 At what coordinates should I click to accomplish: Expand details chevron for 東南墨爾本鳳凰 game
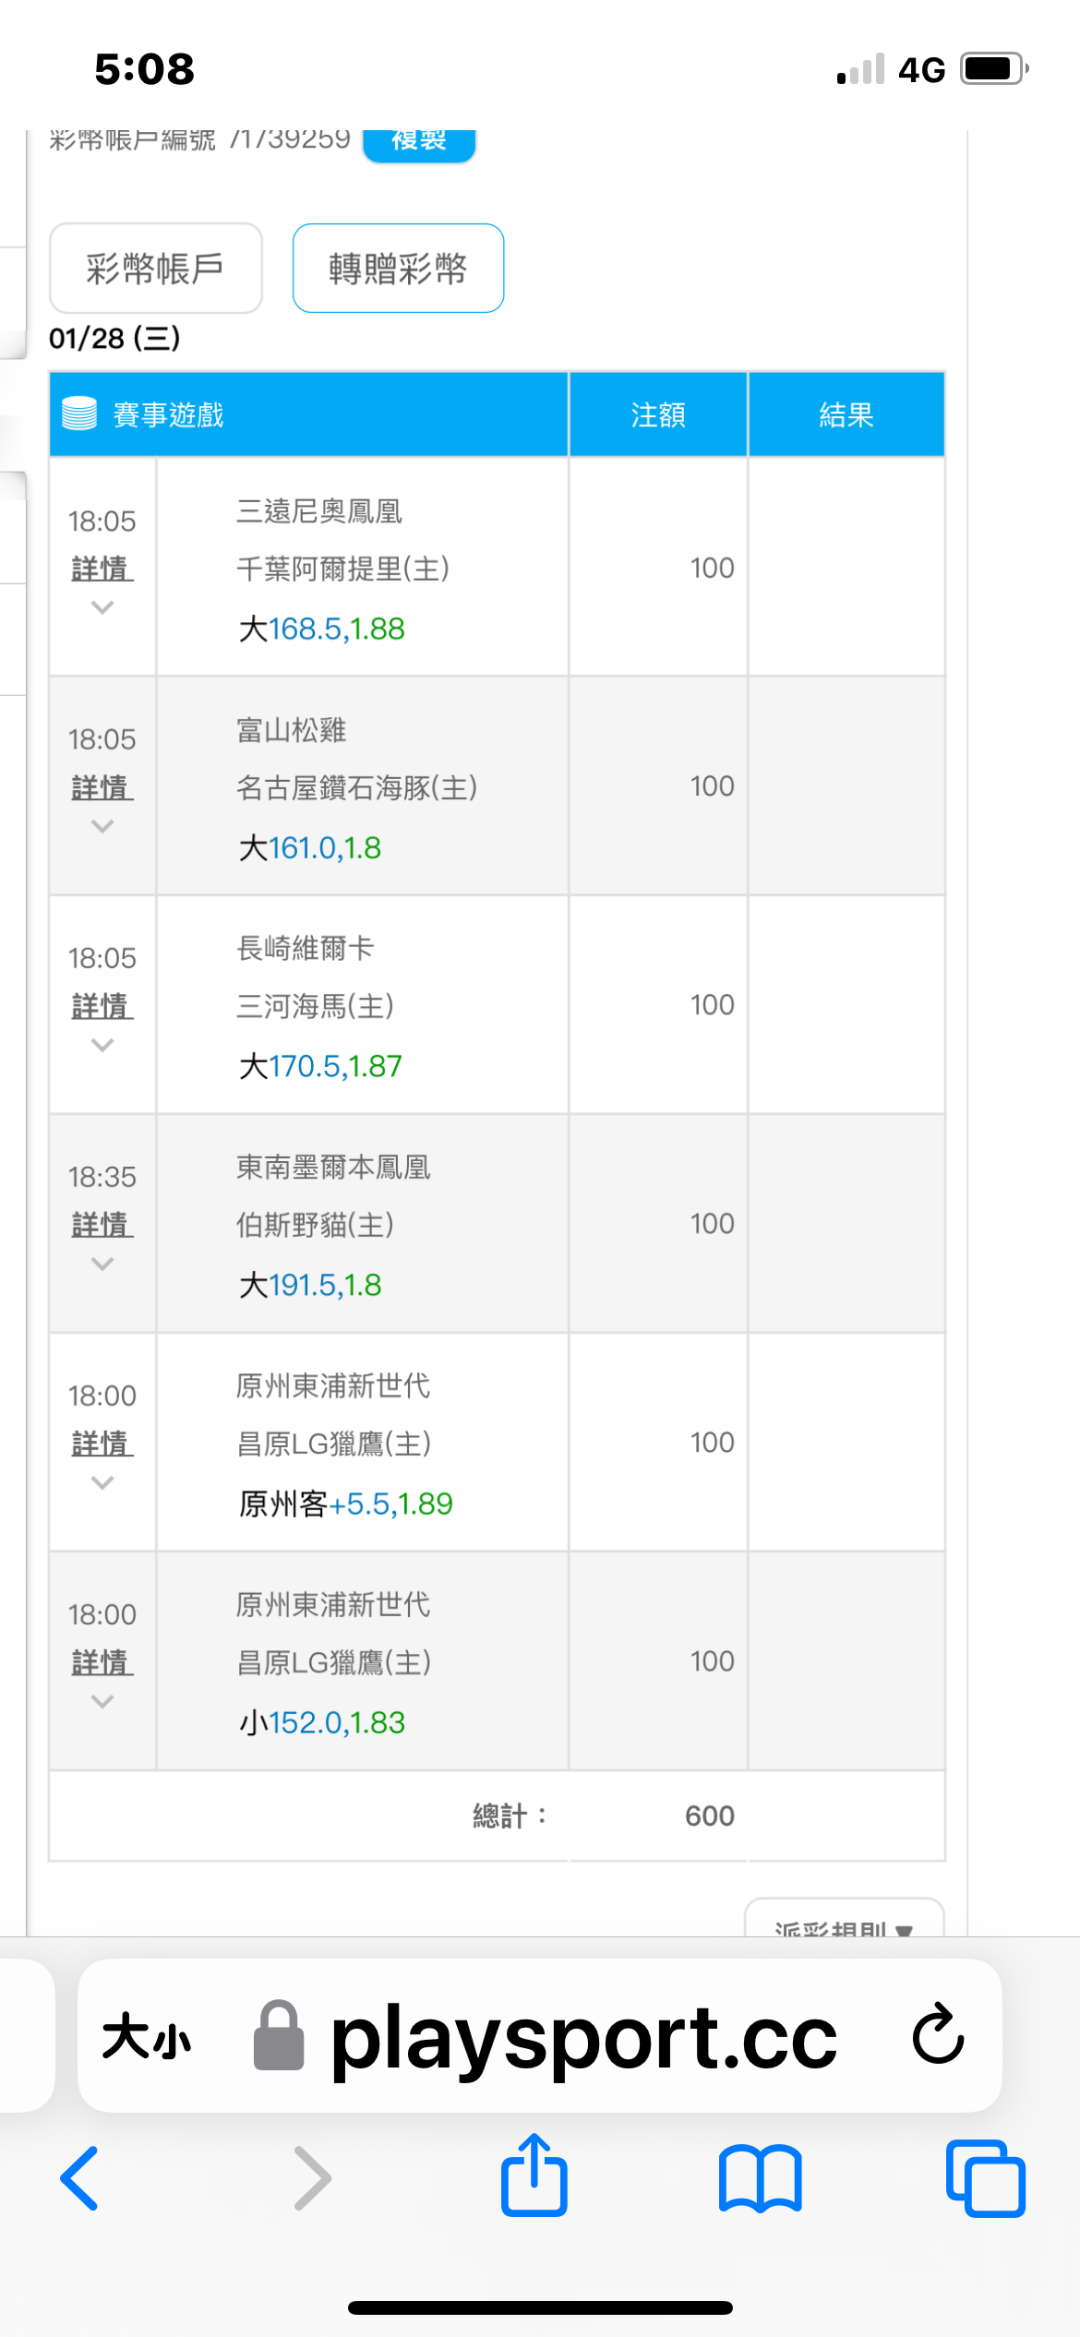tap(102, 1264)
